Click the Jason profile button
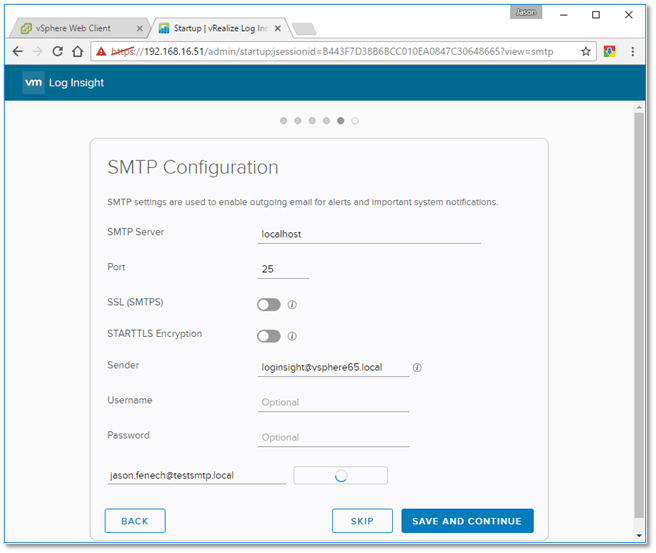Viewport: 656px width, 553px height. 526,12
